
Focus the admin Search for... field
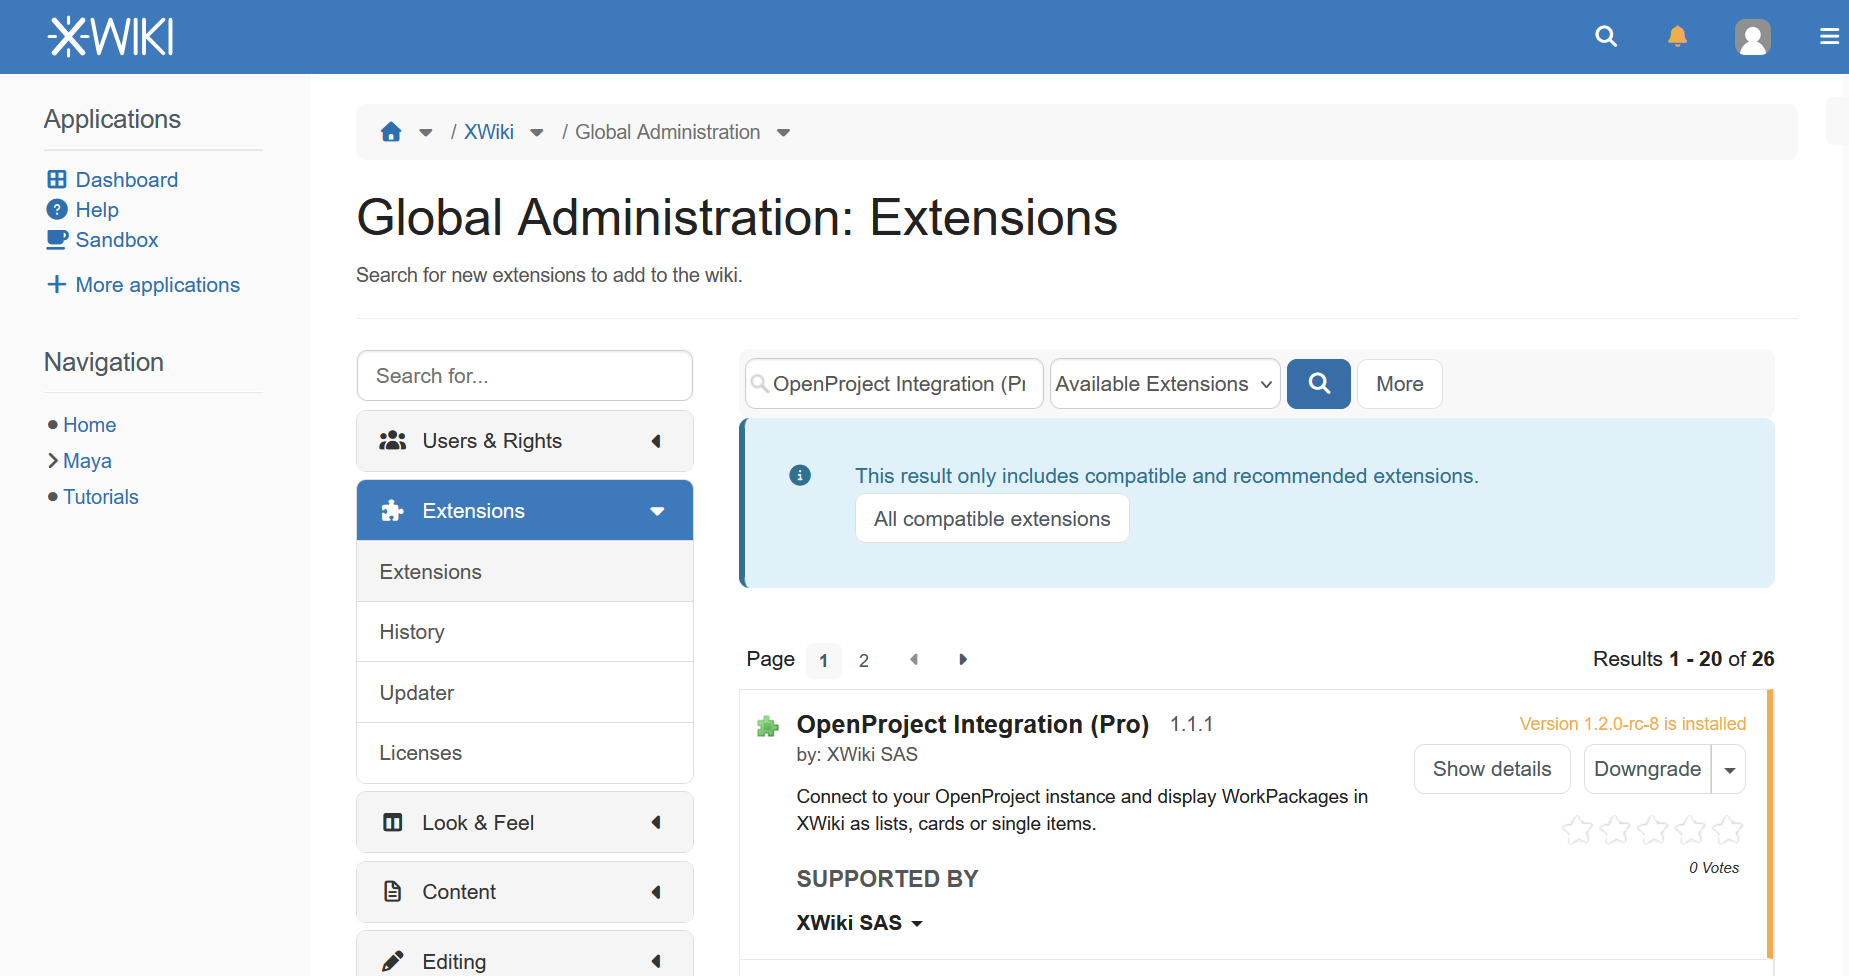click(x=525, y=376)
